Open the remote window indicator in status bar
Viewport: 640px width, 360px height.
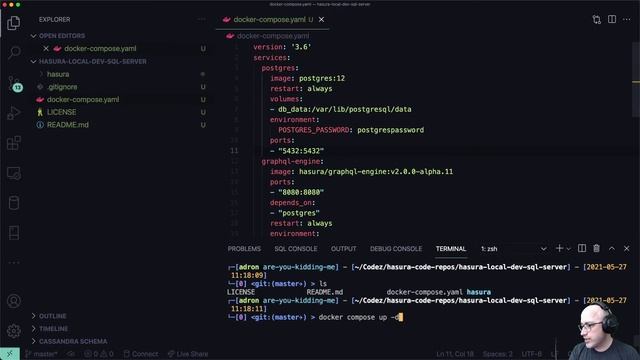tap(10, 353)
